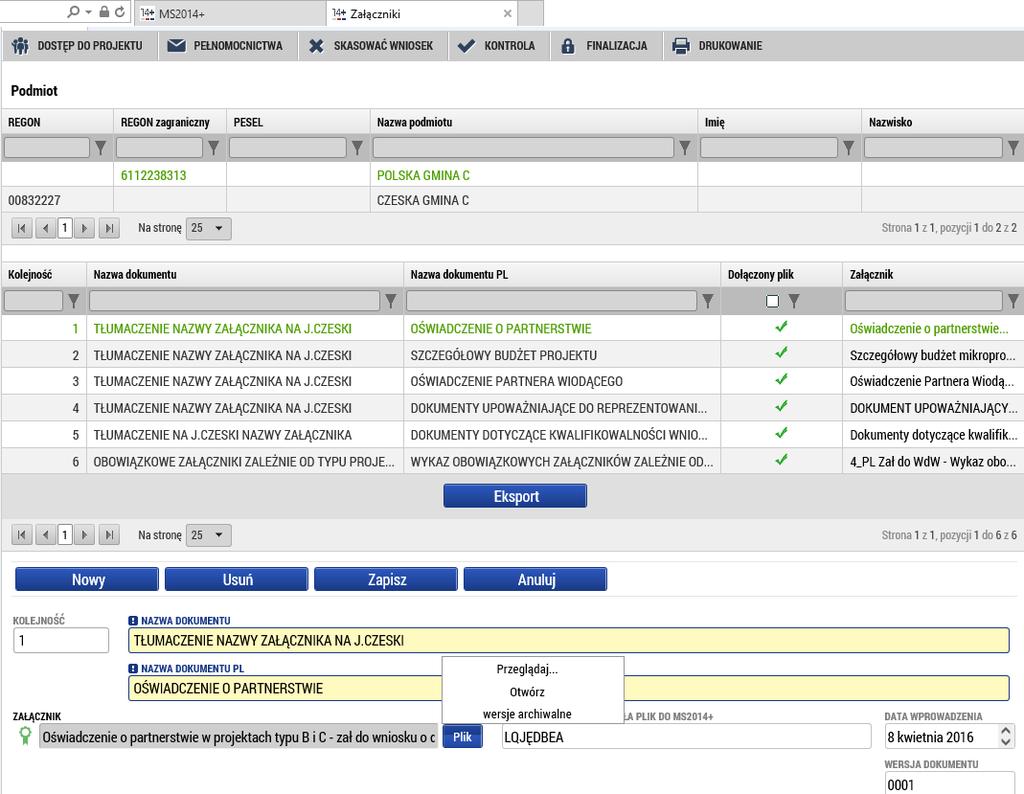Screen dimensions: 1024x794
Task: Click filter icon for Nazwa dokumentu column
Action: [391, 300]
